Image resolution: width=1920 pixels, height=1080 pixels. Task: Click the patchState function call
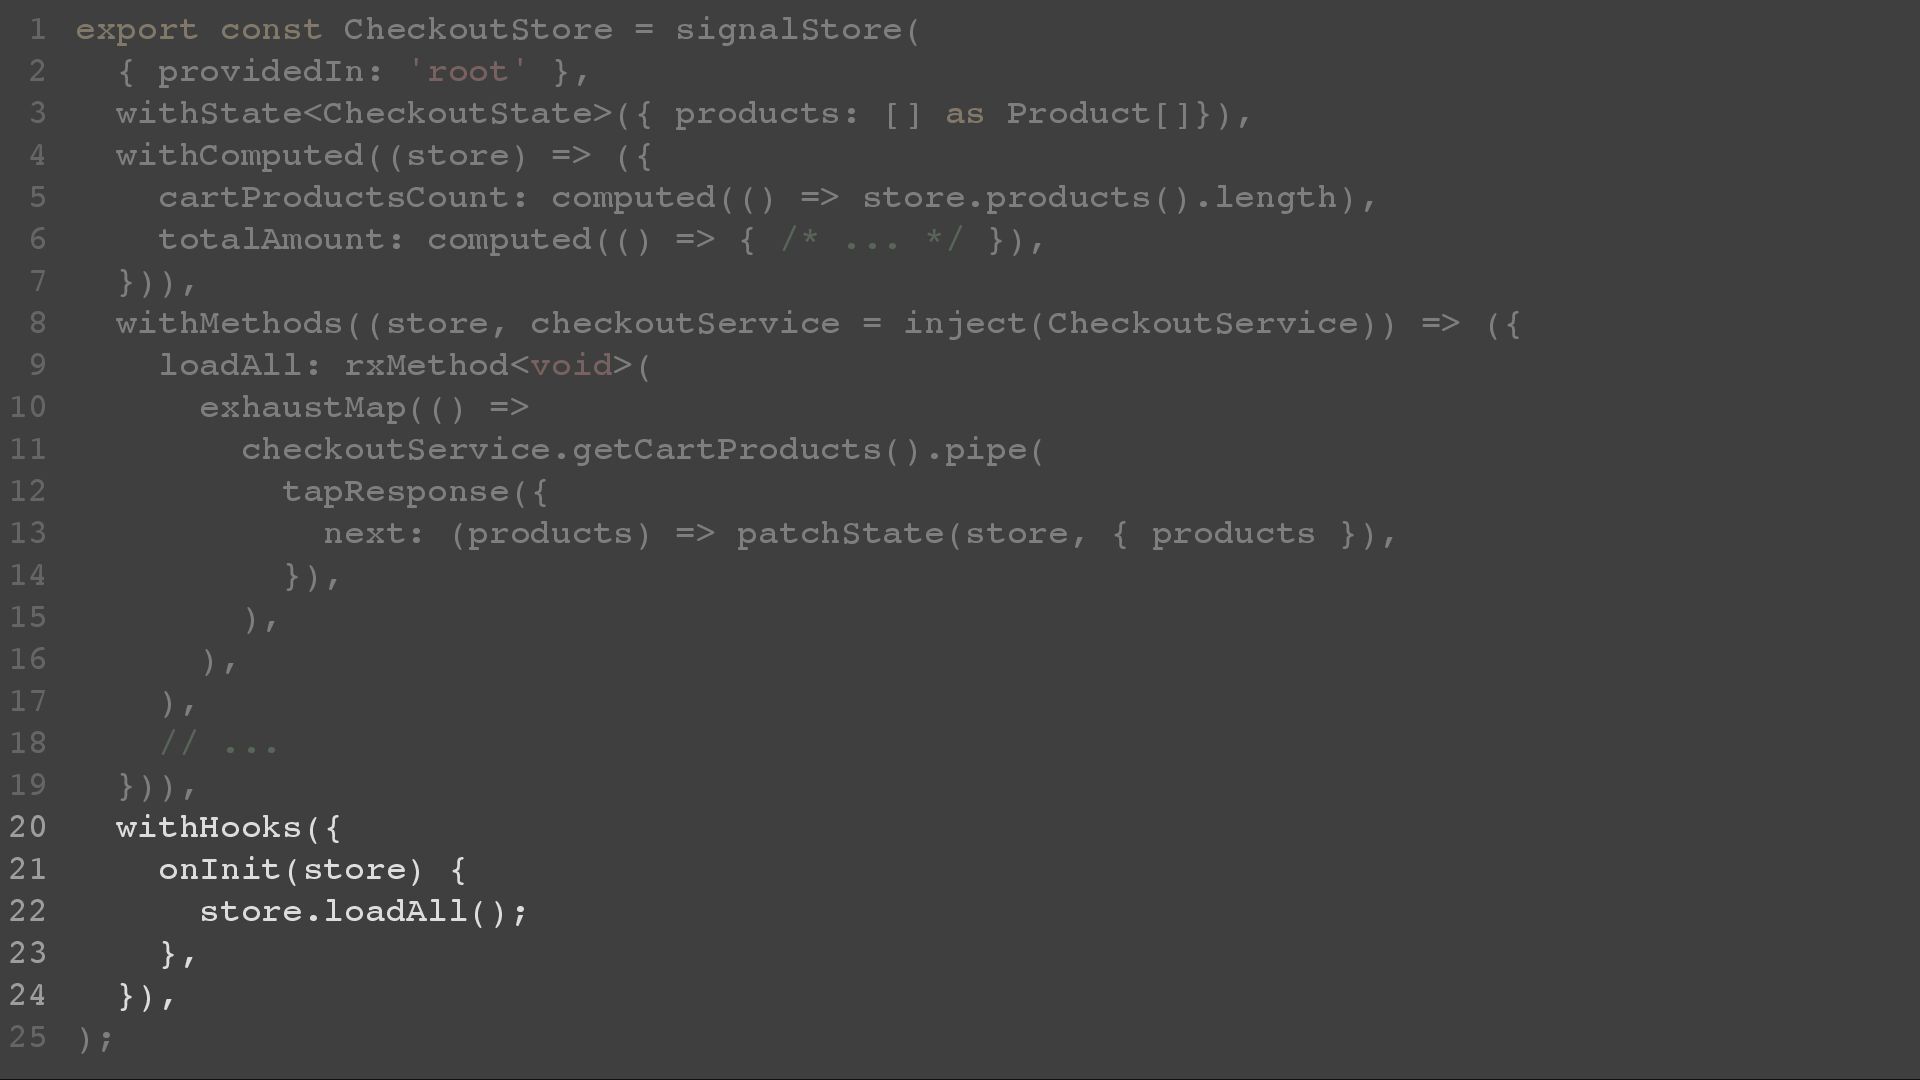coord(840,534)
